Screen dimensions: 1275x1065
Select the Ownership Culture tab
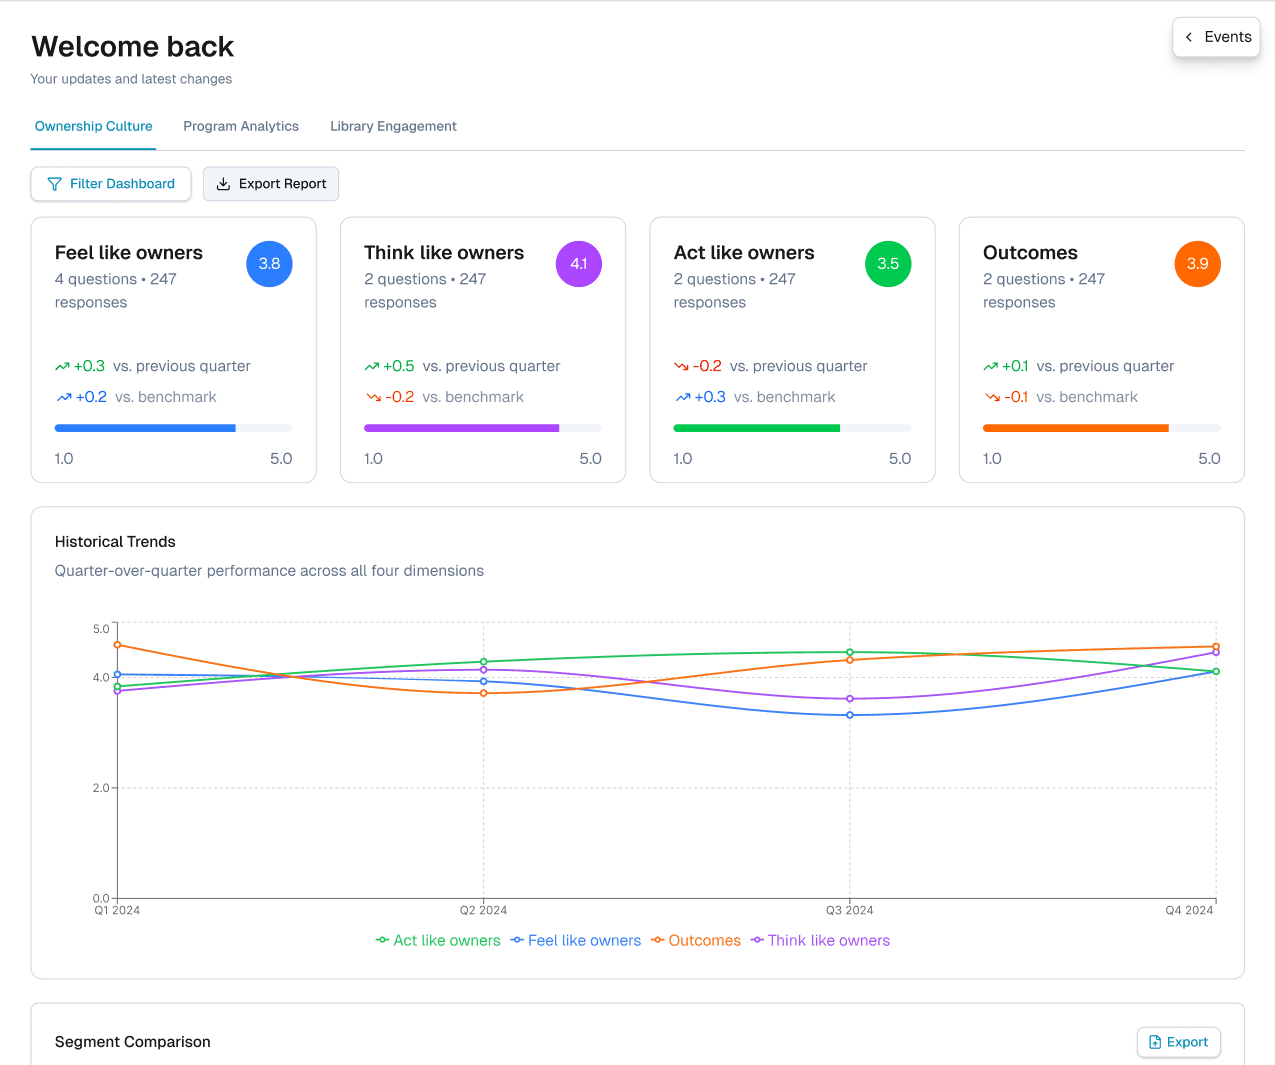[93, 126]
